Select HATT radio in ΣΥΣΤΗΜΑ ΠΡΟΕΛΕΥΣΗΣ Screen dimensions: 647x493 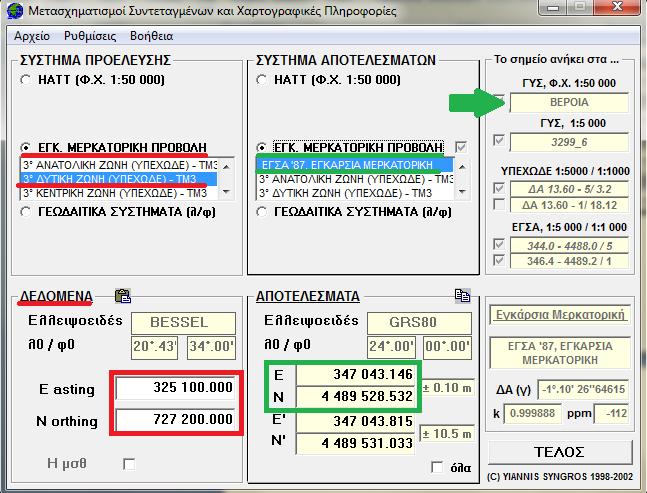coord(26,80)
